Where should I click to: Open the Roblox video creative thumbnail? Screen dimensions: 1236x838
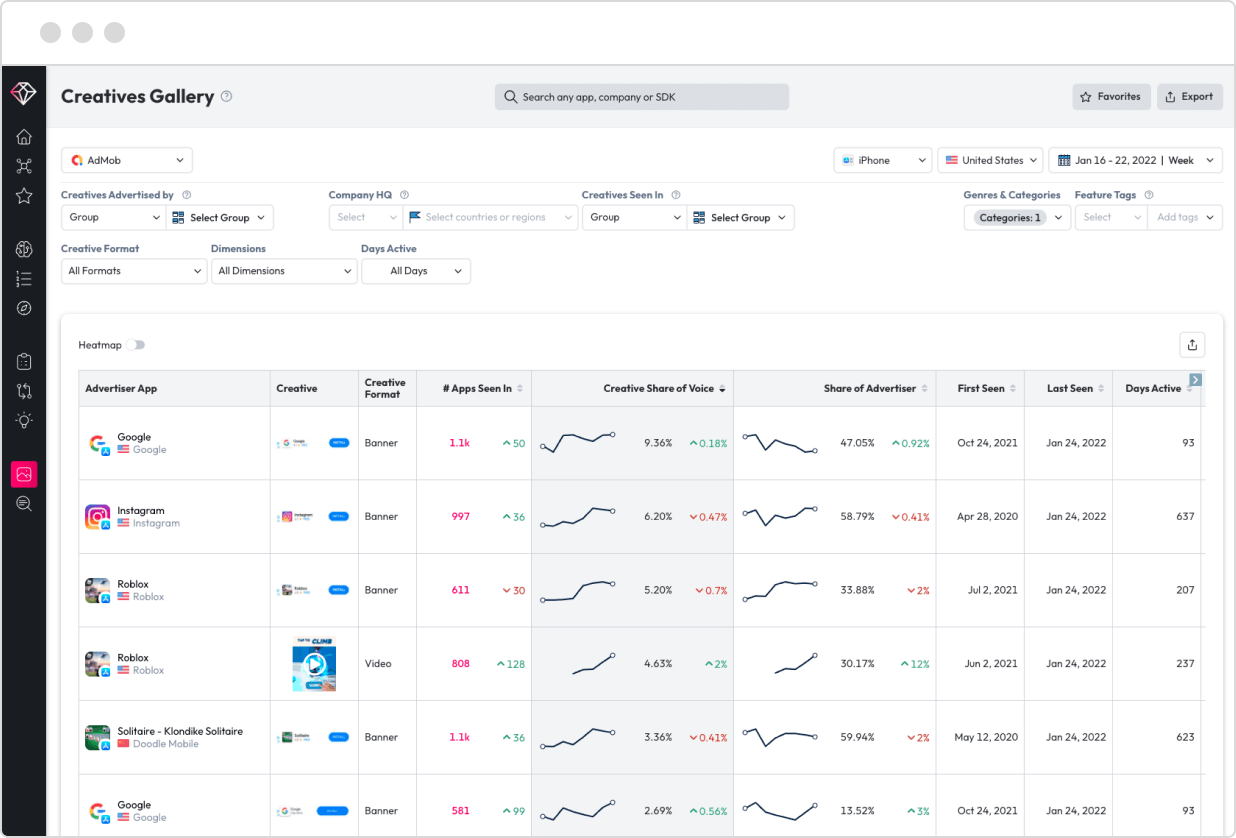click(314, 664)
